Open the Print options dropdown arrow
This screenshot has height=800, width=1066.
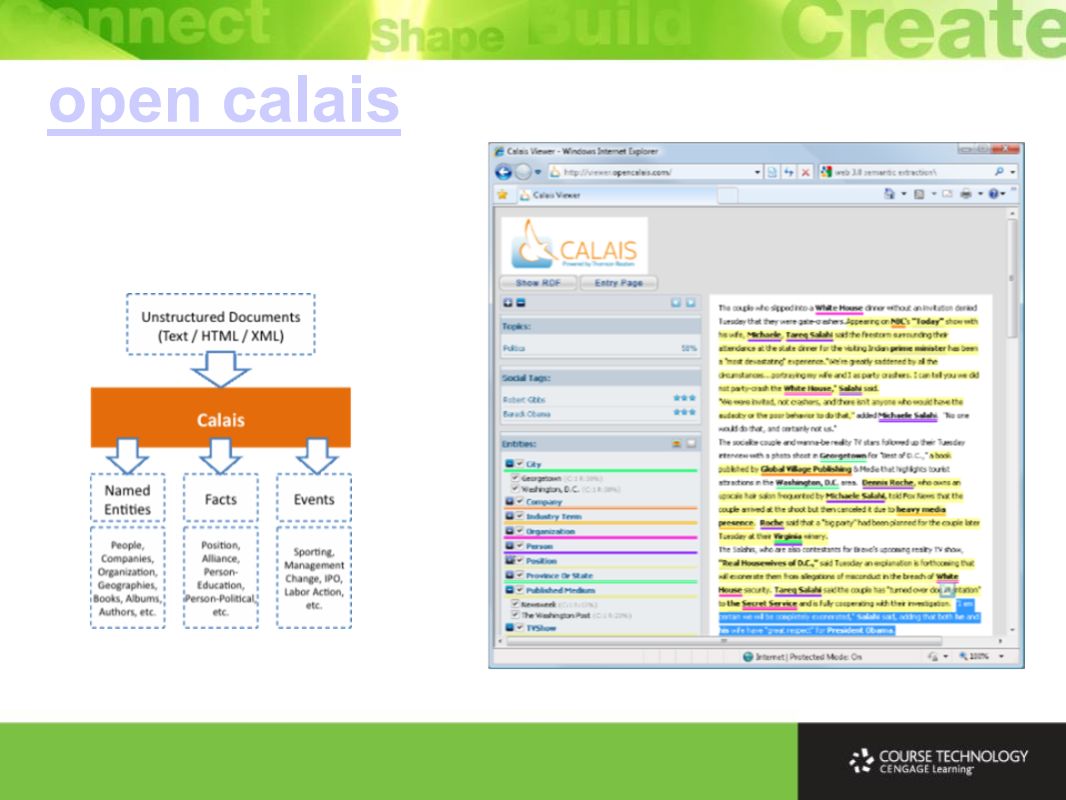980,194
